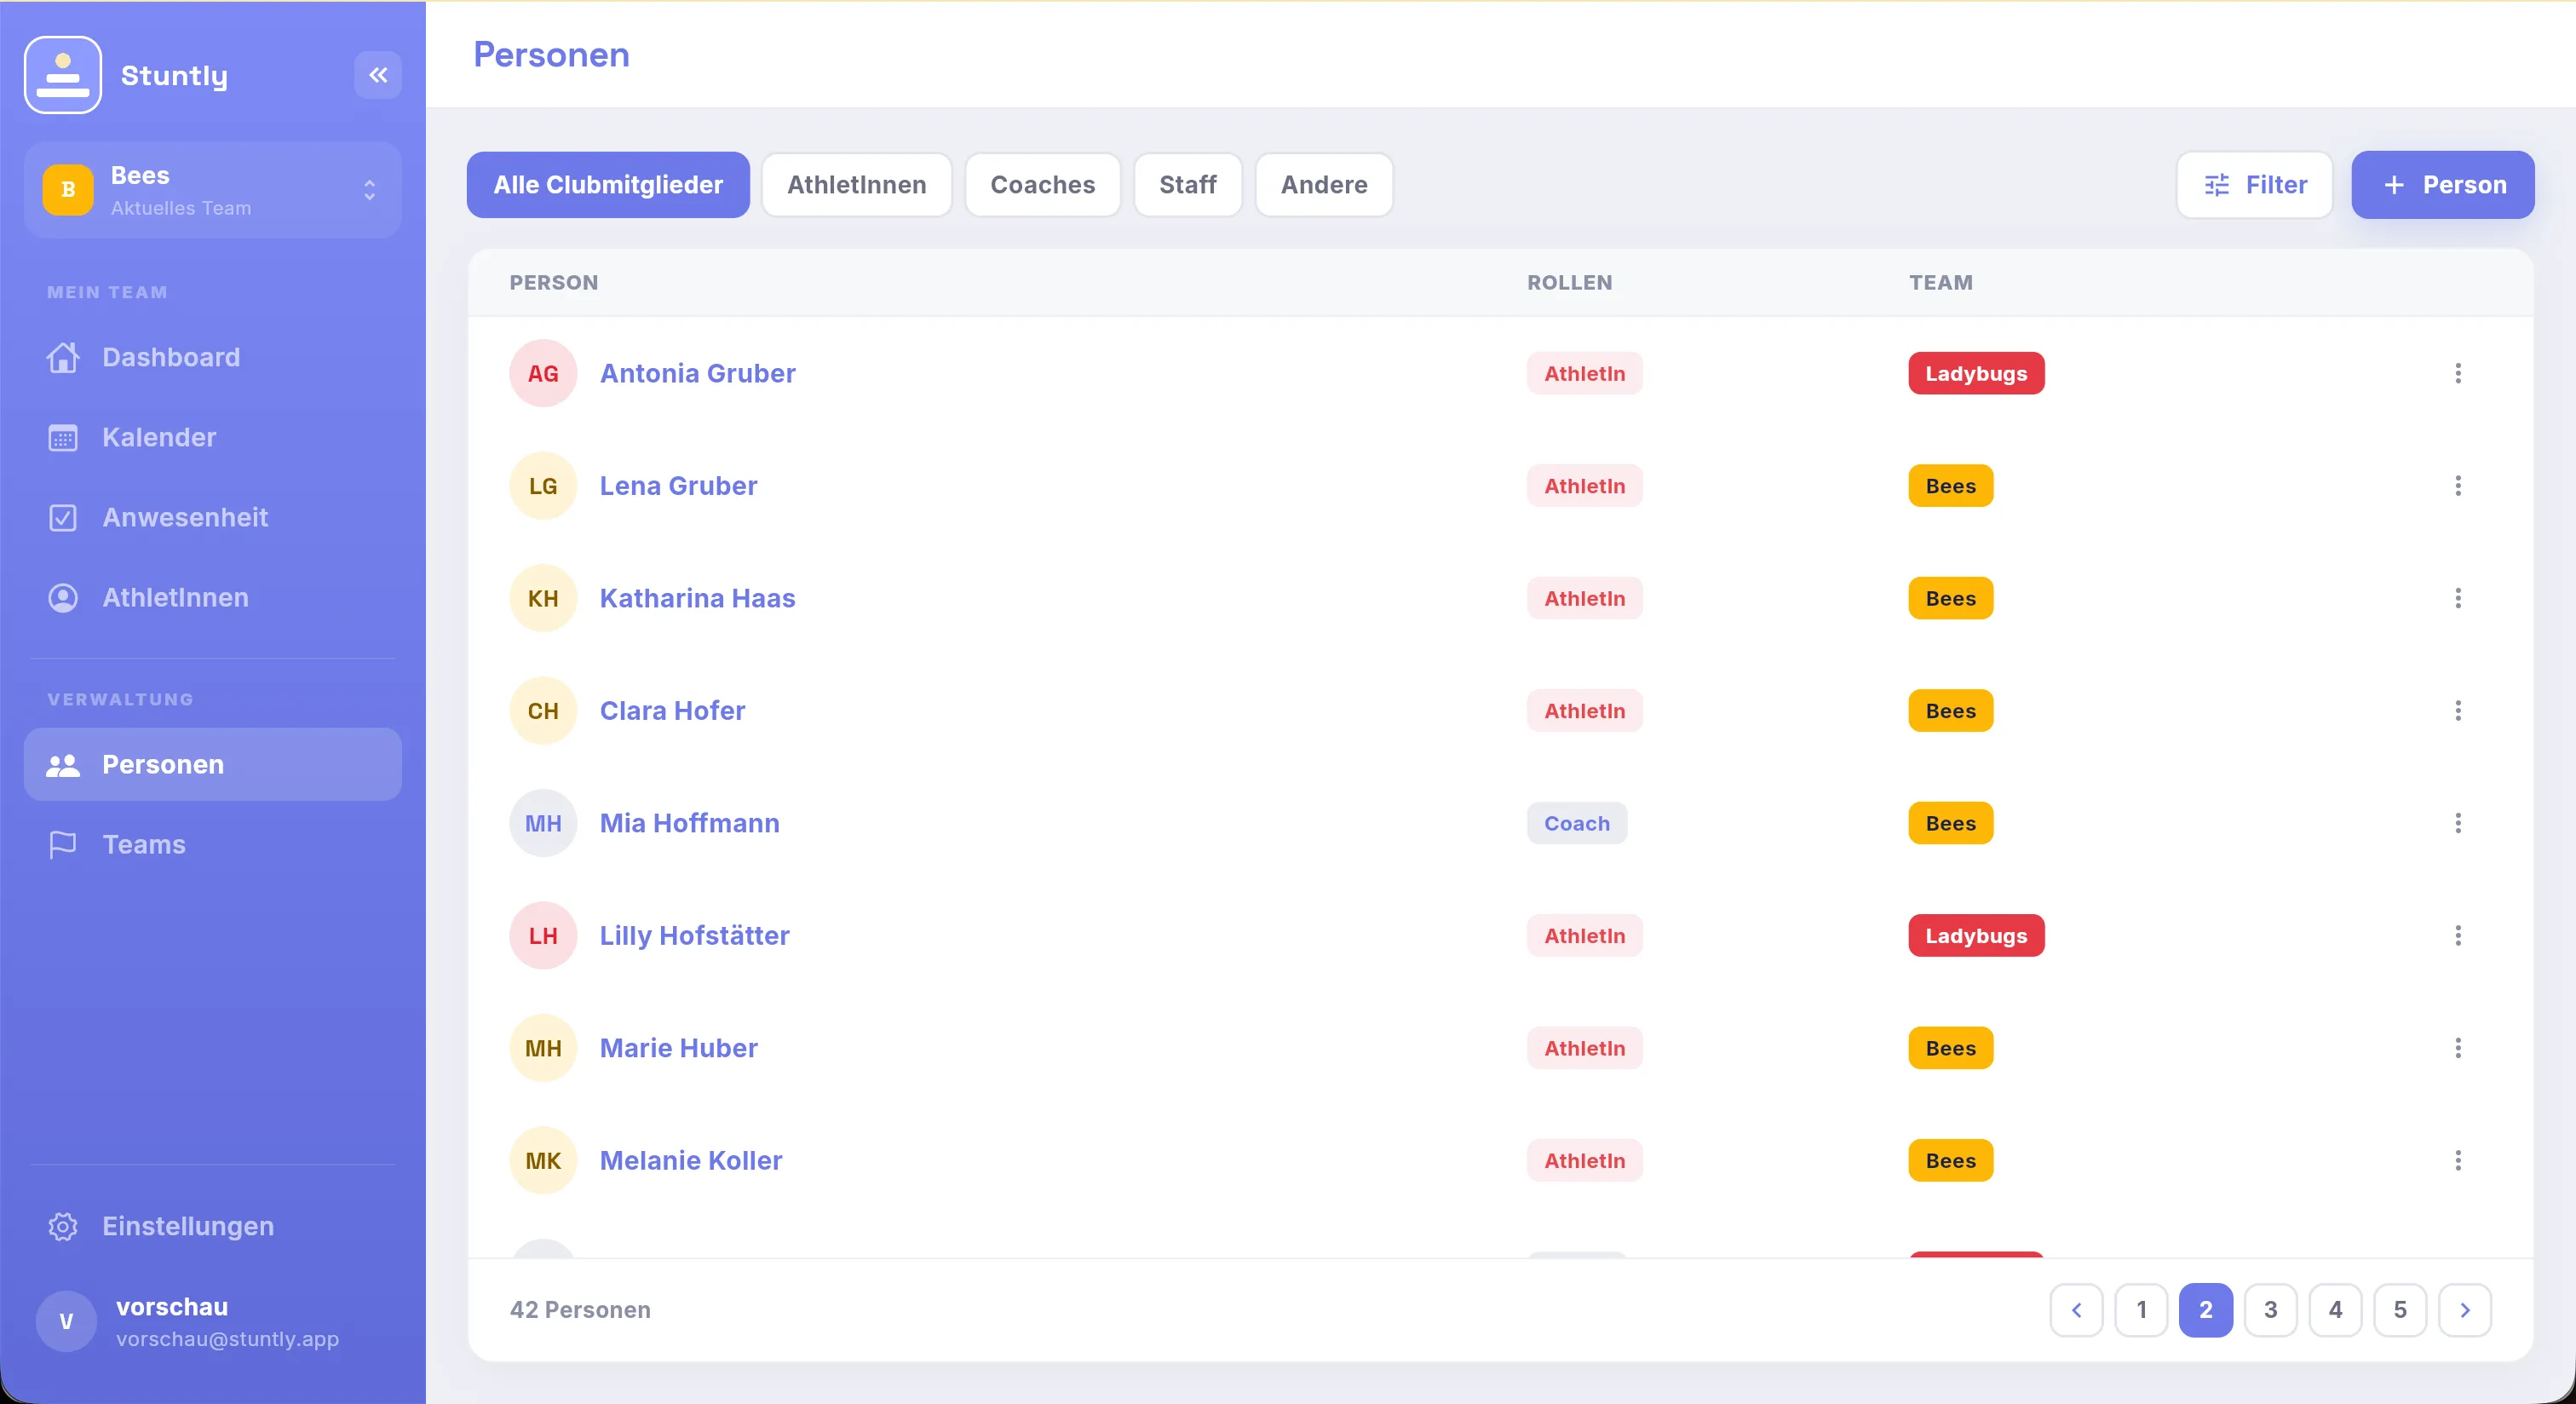Open the vorschau user profile
The height and width of the screenshot is (1404, 2576).
point(213,1322)
